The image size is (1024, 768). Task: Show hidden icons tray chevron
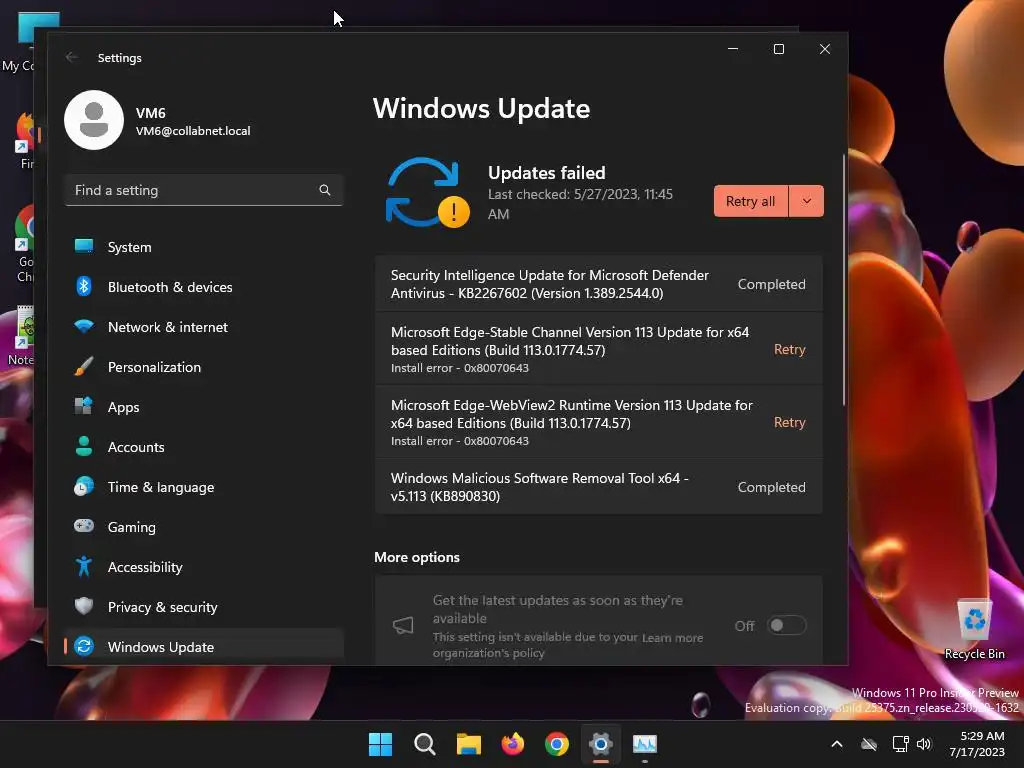point(837,744)
